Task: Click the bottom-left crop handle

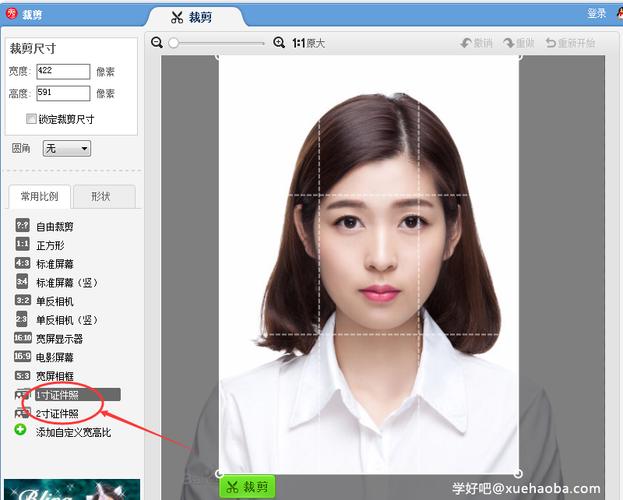Action: pyautogui.click(x=219, y=473)
